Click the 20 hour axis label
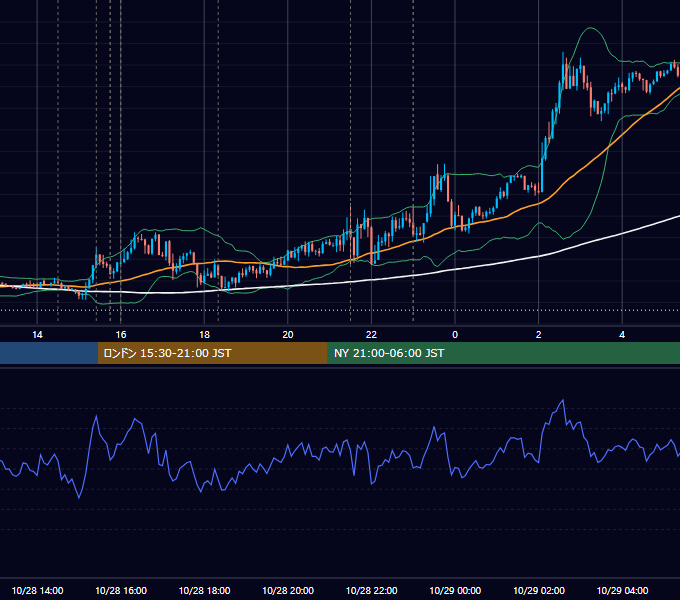The height and width of the screenshot is (600, 680). pyautogui.click(x=288, y=335)
